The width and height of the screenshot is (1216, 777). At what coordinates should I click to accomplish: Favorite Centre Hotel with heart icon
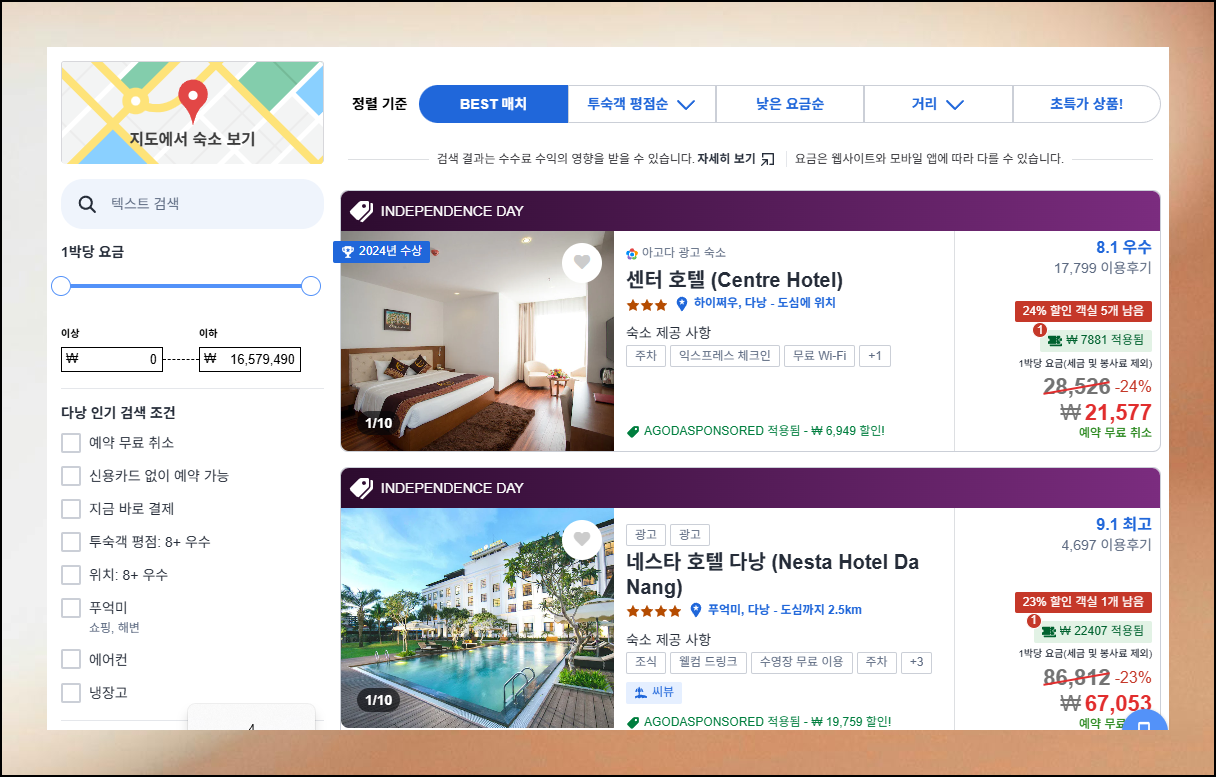point(582,263)
